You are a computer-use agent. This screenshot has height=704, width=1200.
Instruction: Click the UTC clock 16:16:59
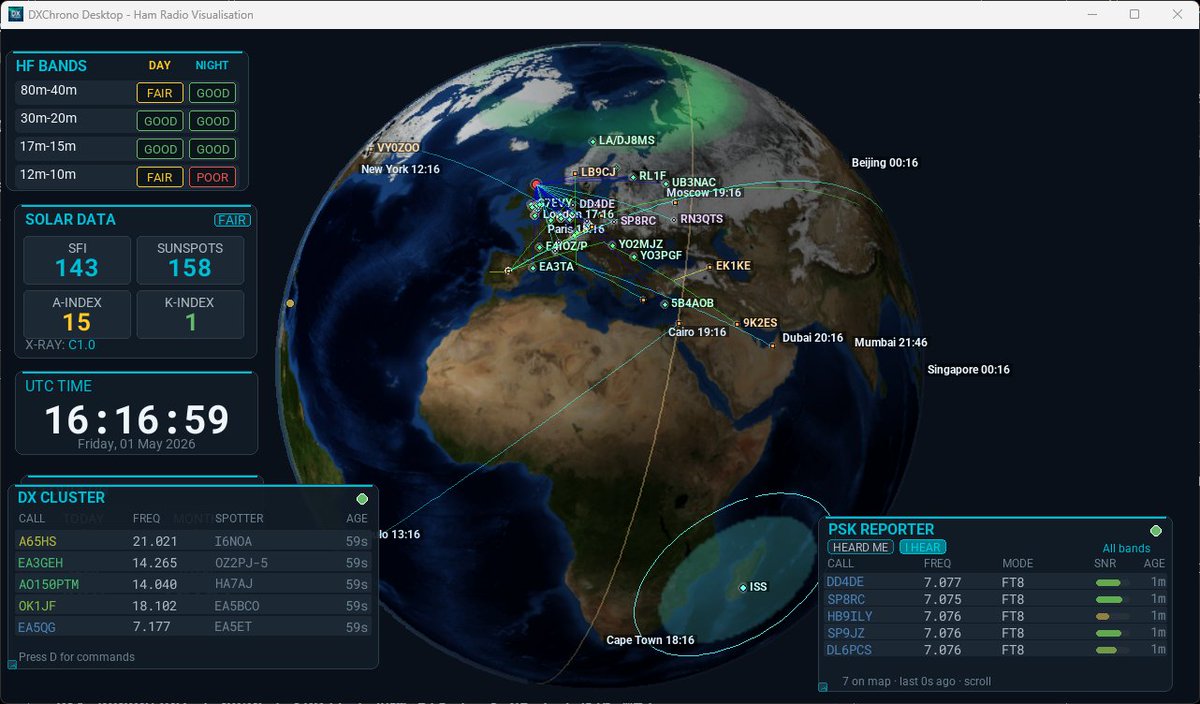[137, 420]
